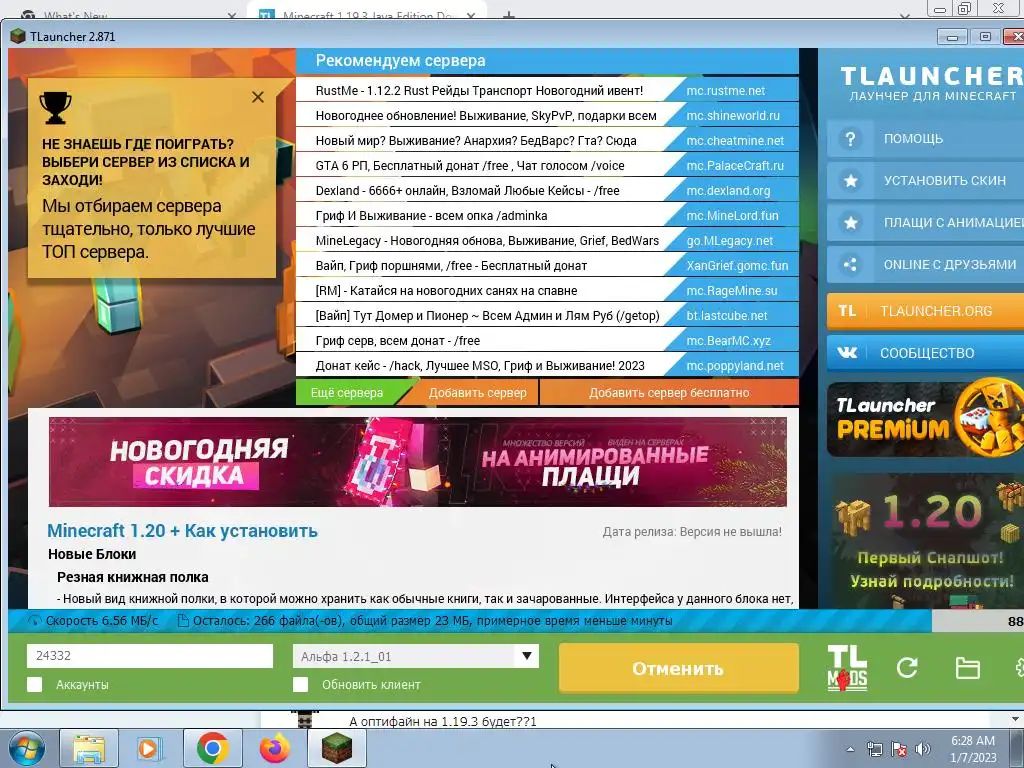Select server address mc.RageMine.su
1024x768 pixels.
731,291
